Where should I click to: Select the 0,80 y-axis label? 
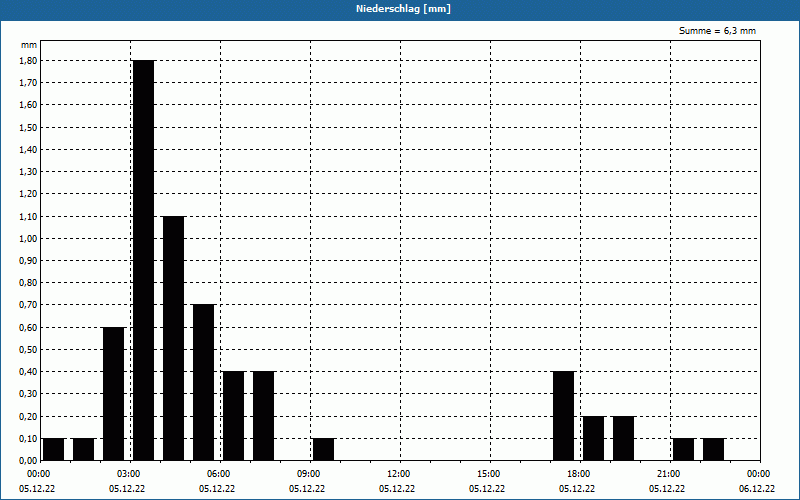[28, 283]
